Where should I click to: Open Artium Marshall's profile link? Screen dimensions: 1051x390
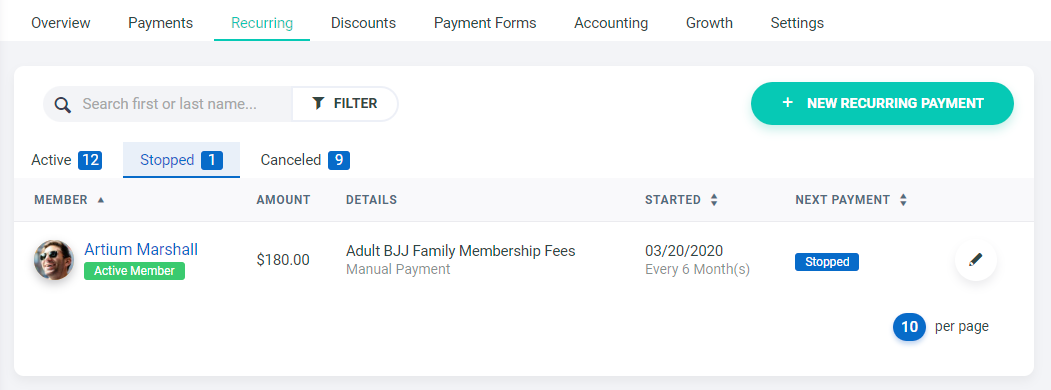tap(141, 249)
